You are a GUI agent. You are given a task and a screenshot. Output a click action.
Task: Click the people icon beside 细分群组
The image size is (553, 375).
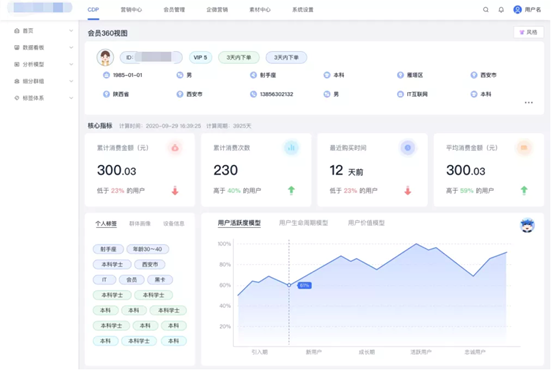pyautogui.click(x=17, y=81)
